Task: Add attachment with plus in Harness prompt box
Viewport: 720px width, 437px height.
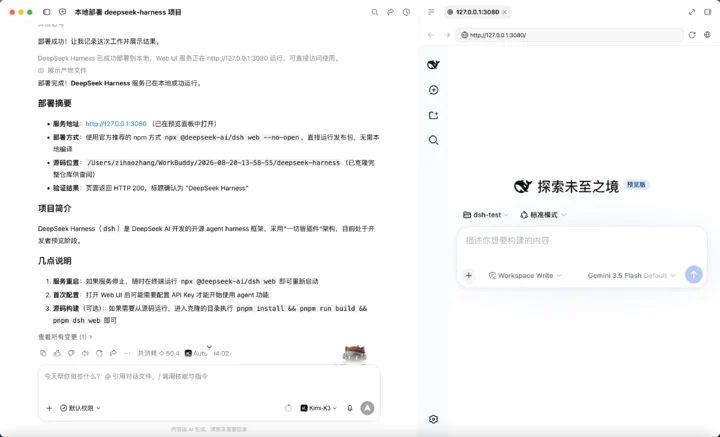Action: [468, 275]
